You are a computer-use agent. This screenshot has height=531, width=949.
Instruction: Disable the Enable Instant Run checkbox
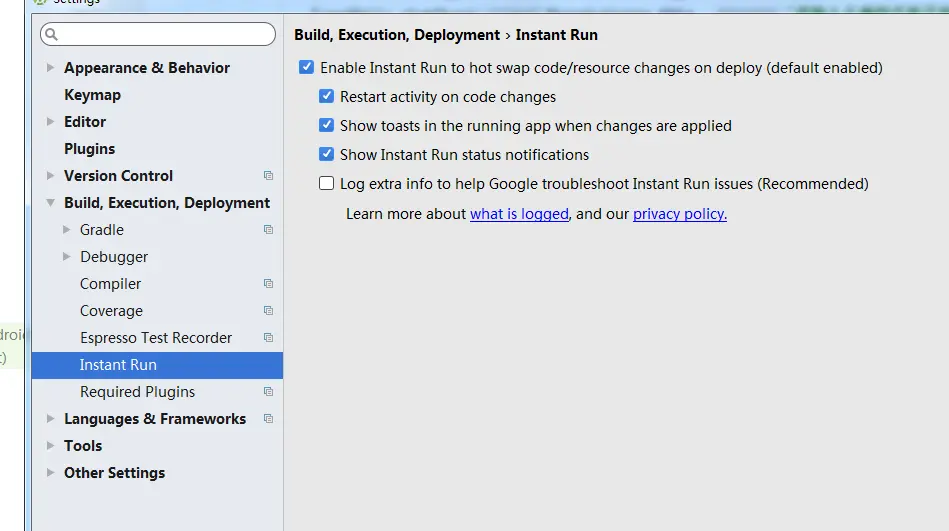(306, 68)
